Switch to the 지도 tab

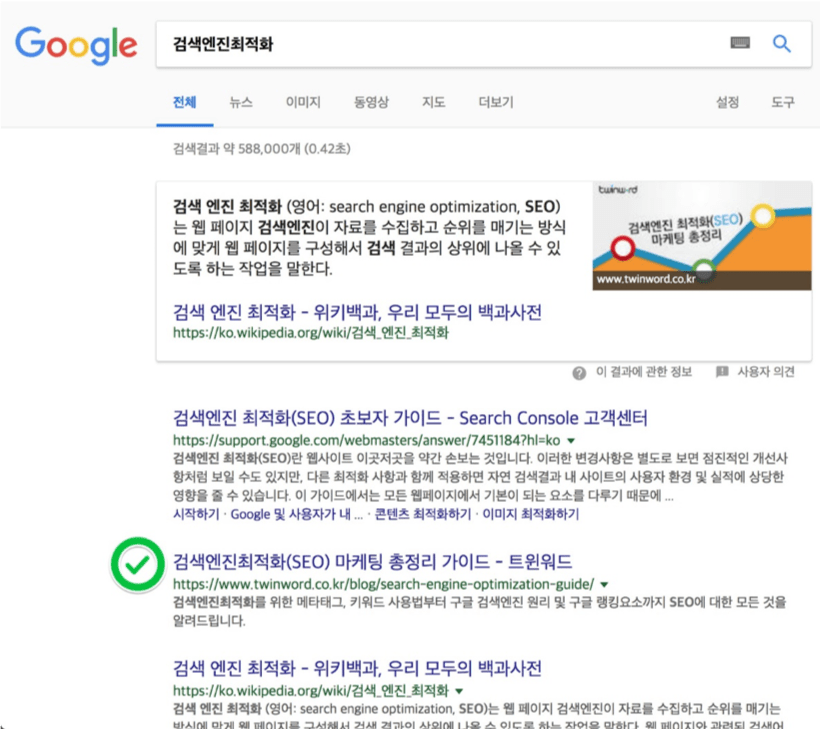tap(433, 104)
